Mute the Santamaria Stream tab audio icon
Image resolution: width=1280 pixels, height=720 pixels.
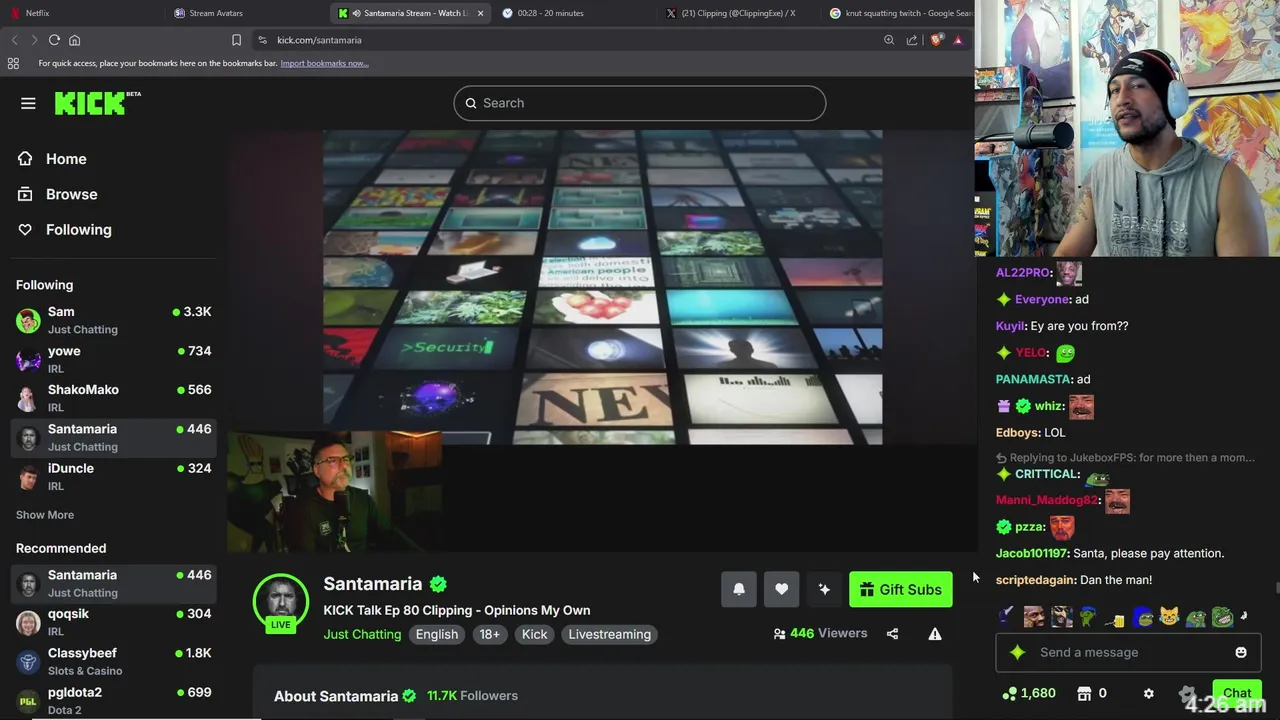[357, 13]
